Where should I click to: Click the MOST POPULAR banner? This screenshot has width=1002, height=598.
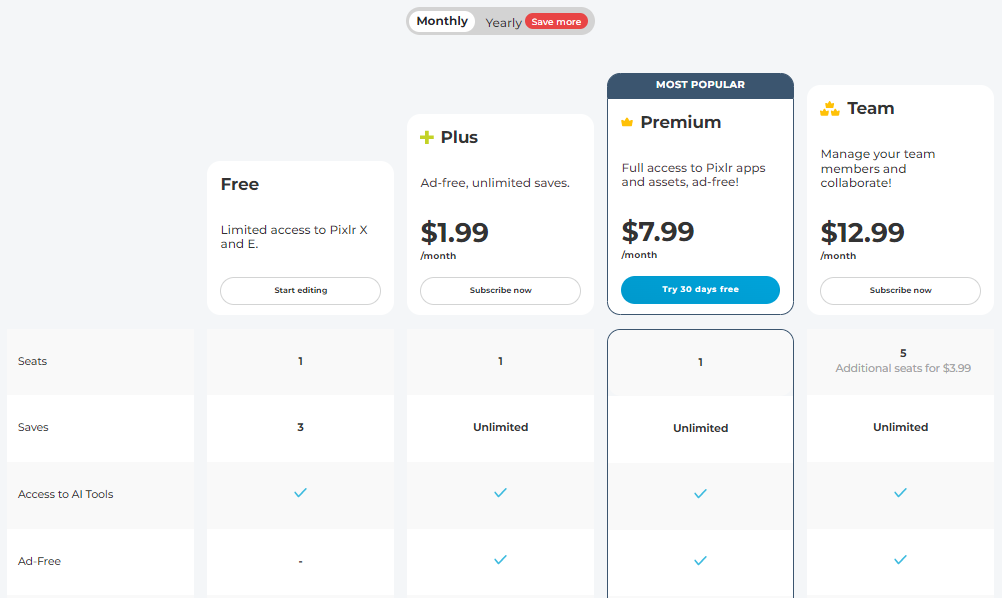[700, 85]
